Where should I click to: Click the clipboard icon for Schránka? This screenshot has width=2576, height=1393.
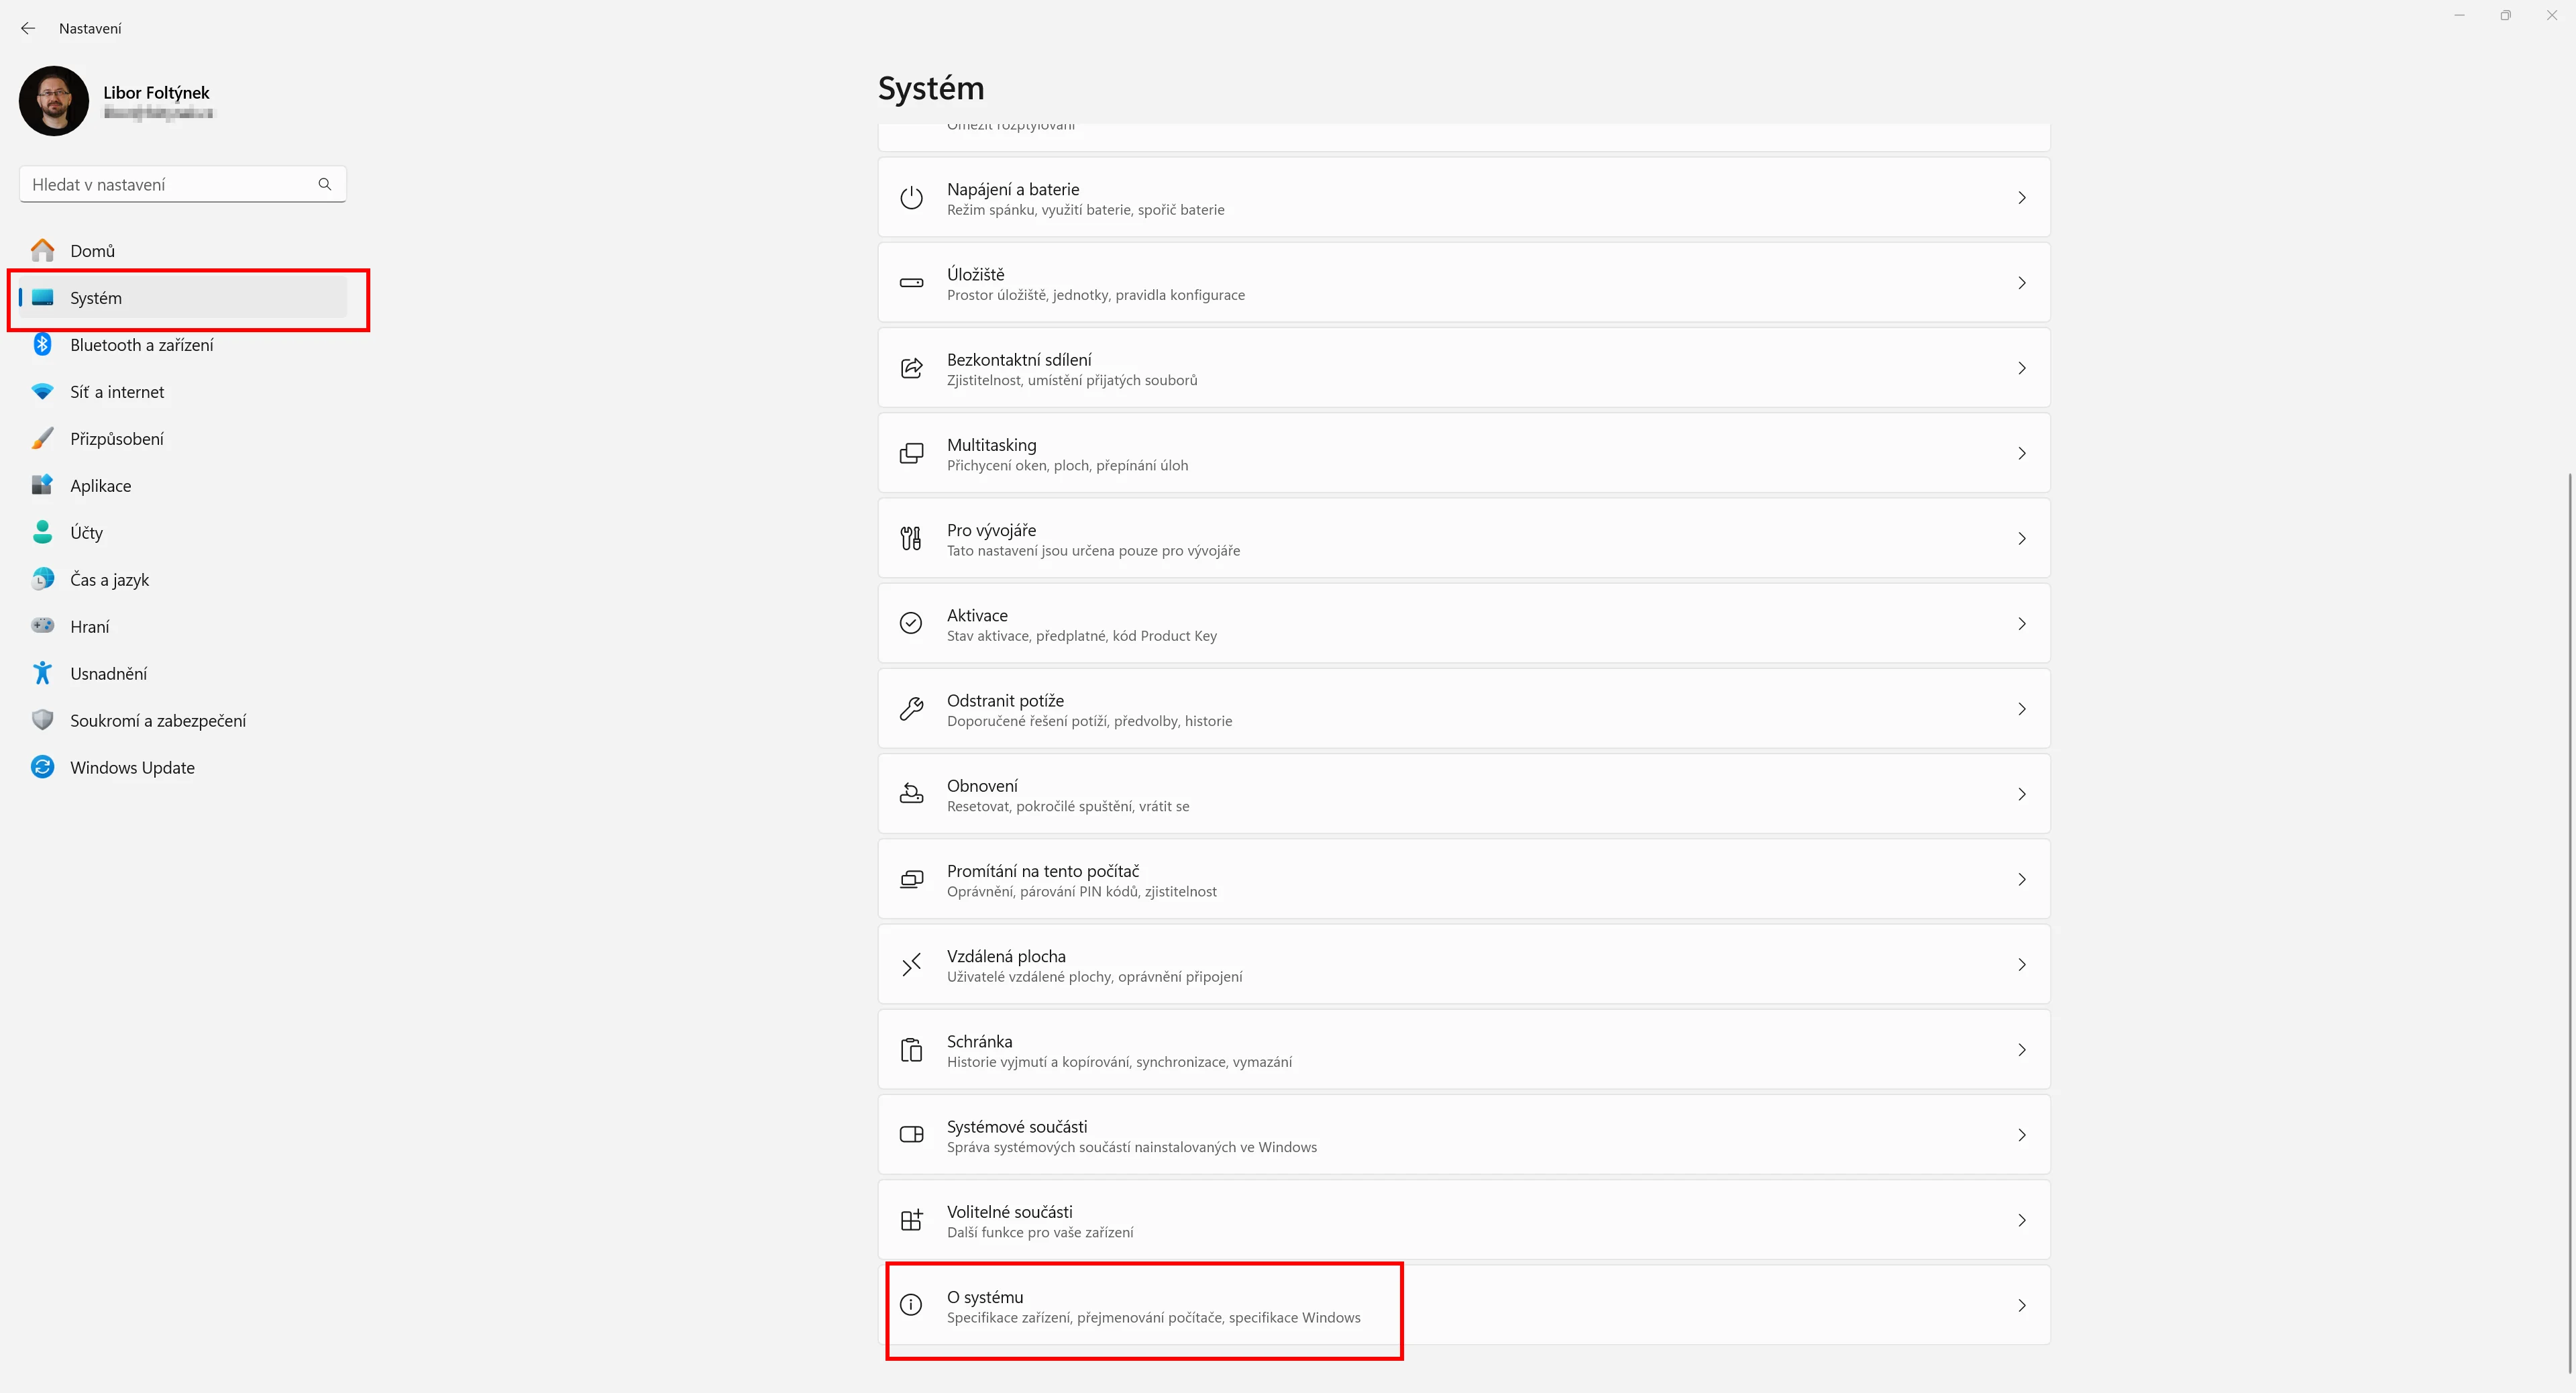tap(911, 1050)
